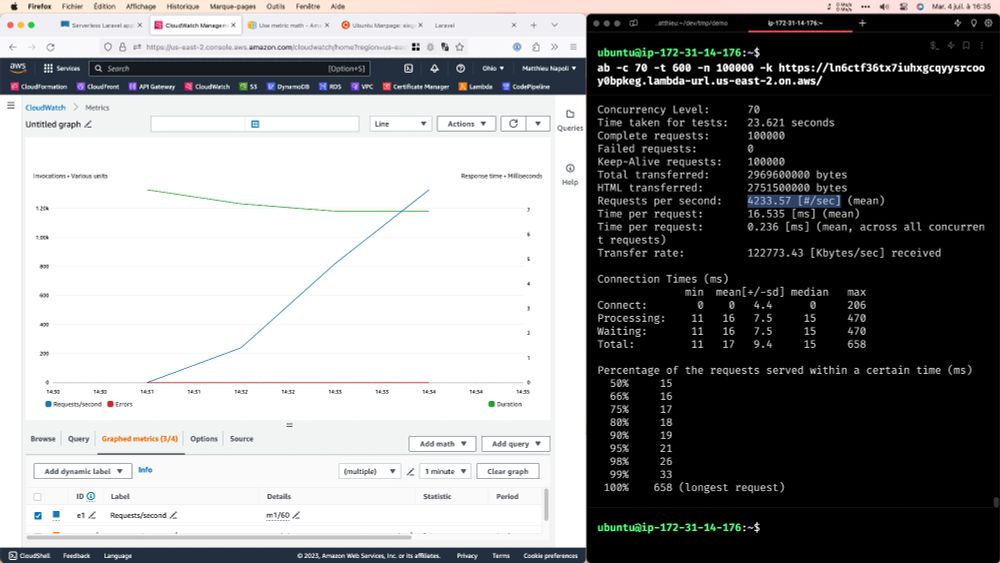
Task: Open a new terminal tab with plus
Action: point(862,23)
